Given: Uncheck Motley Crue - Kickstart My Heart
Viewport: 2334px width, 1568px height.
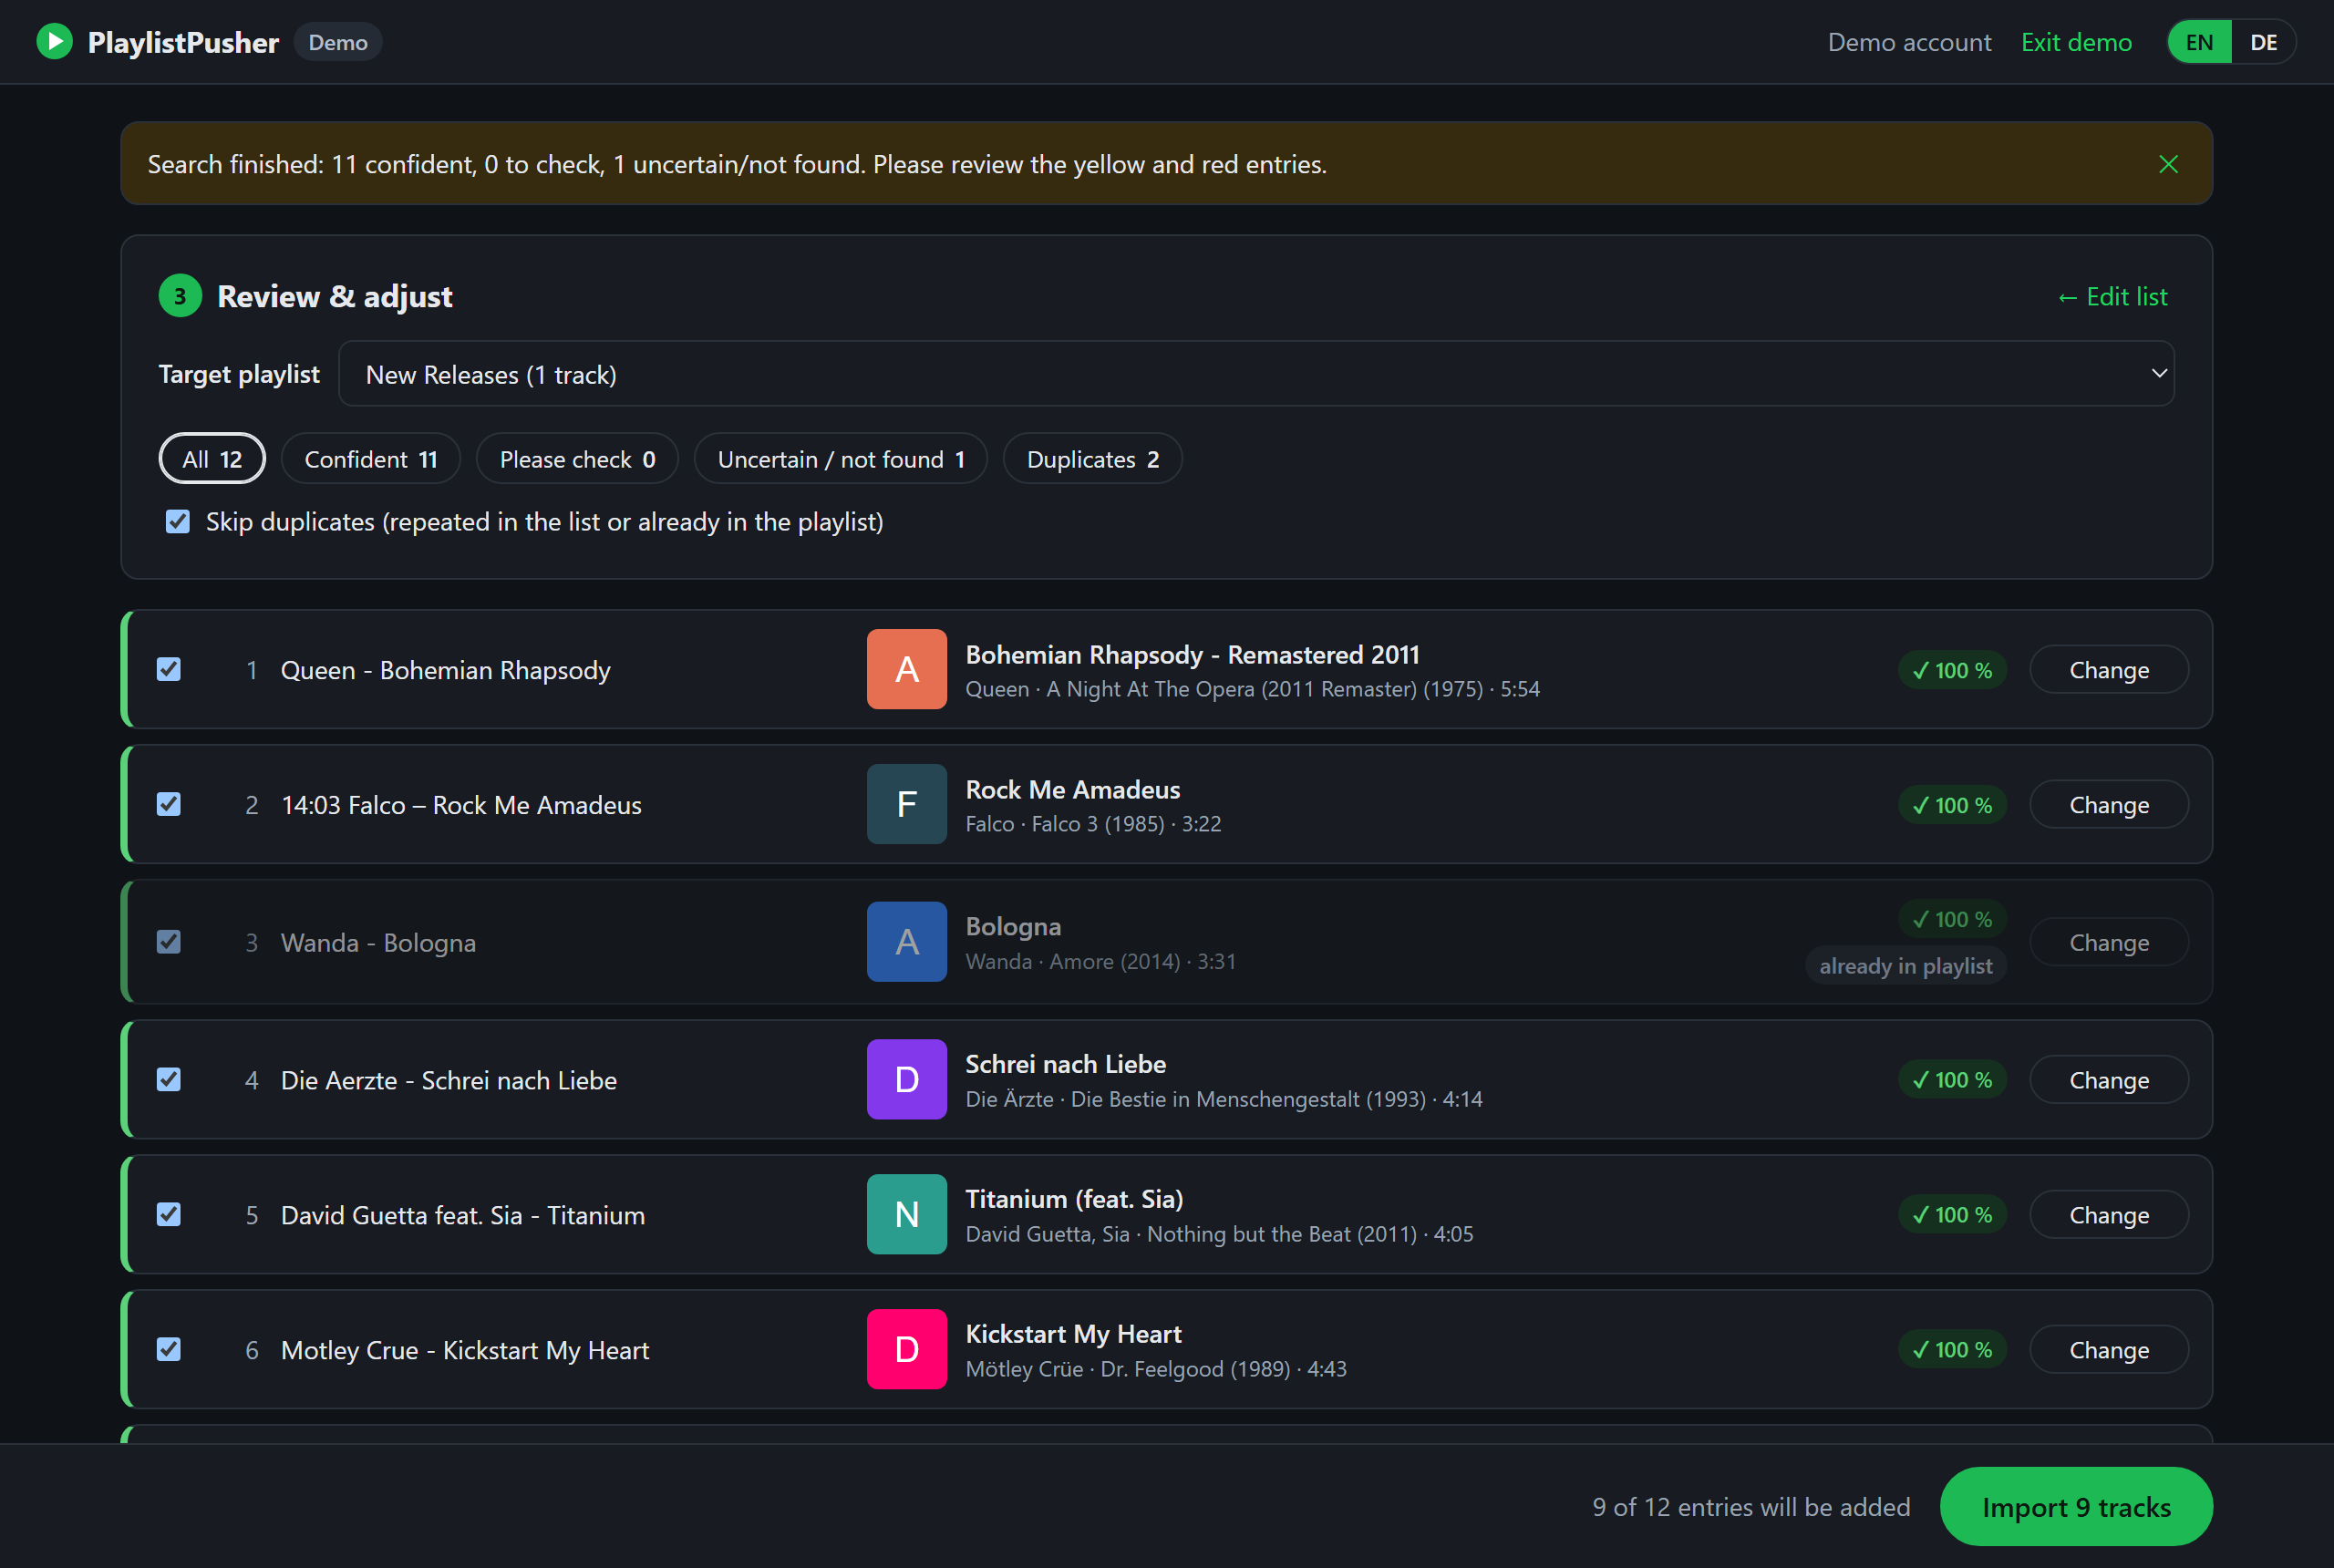Looking at the screenshot, I should [169, 1349].
